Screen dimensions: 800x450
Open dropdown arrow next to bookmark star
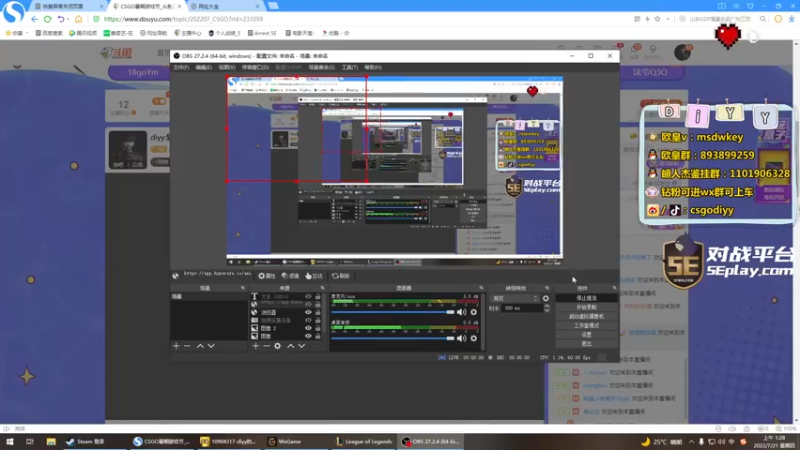click(x=667, y=19)
